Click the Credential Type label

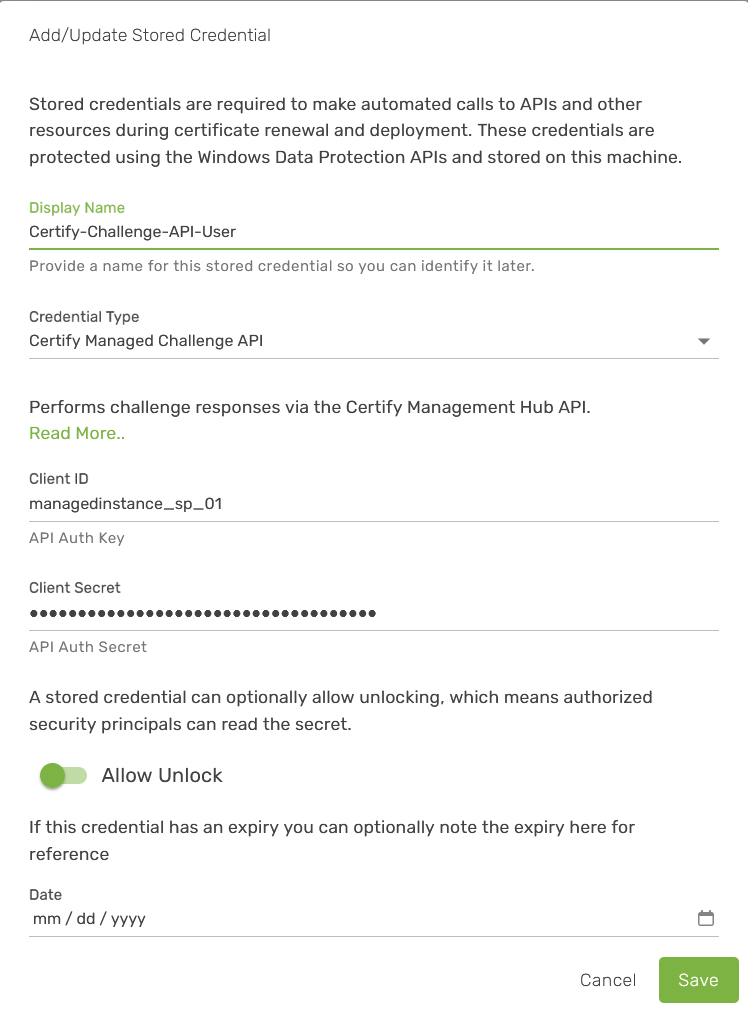pos(84,317)
